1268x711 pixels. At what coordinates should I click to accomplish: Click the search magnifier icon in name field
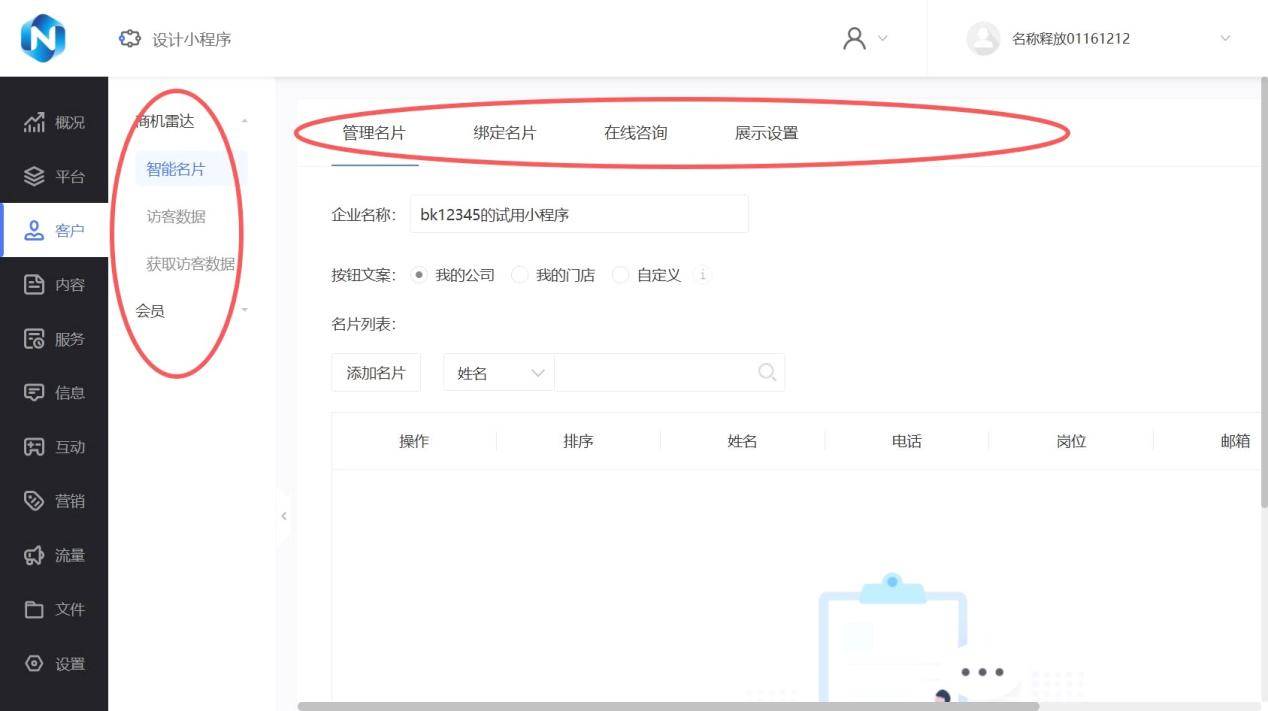(767, 373)
